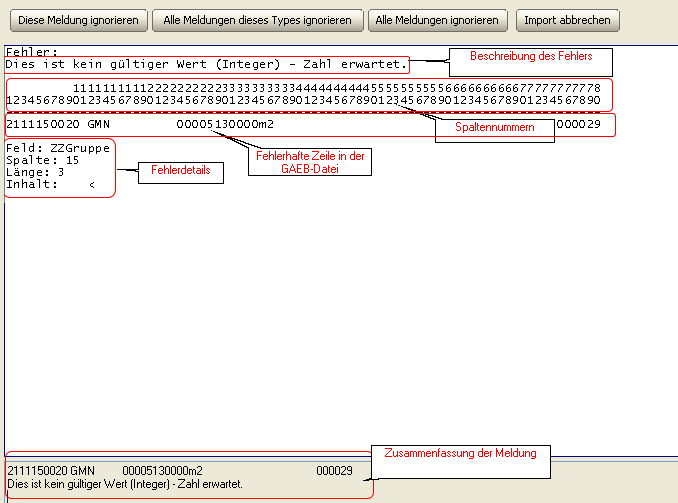Click 'Fehlerhafte Zeile in der GAEB-Datei' callout

310,162
